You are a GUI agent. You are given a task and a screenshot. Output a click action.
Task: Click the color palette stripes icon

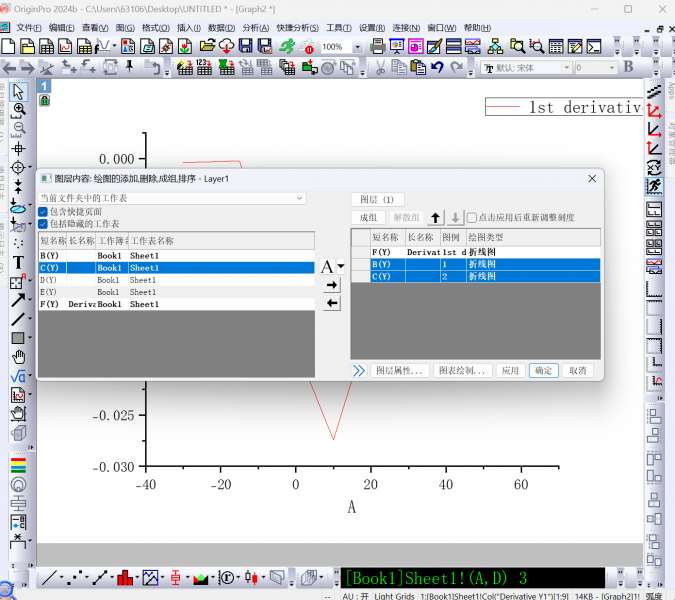(18, 465)
